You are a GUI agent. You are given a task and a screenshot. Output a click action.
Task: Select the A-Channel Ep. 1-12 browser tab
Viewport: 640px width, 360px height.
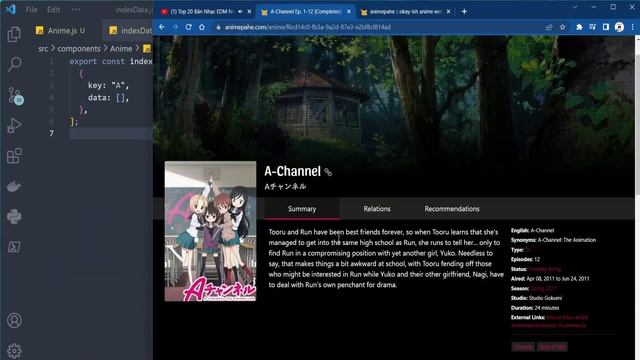(305, 11)
